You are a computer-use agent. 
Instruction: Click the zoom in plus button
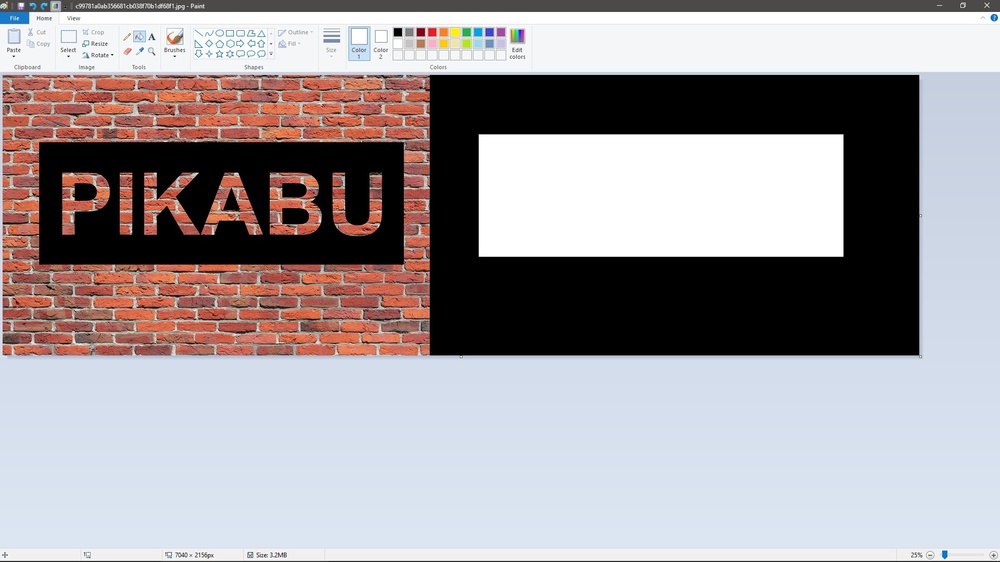click(x=993, y=555)
